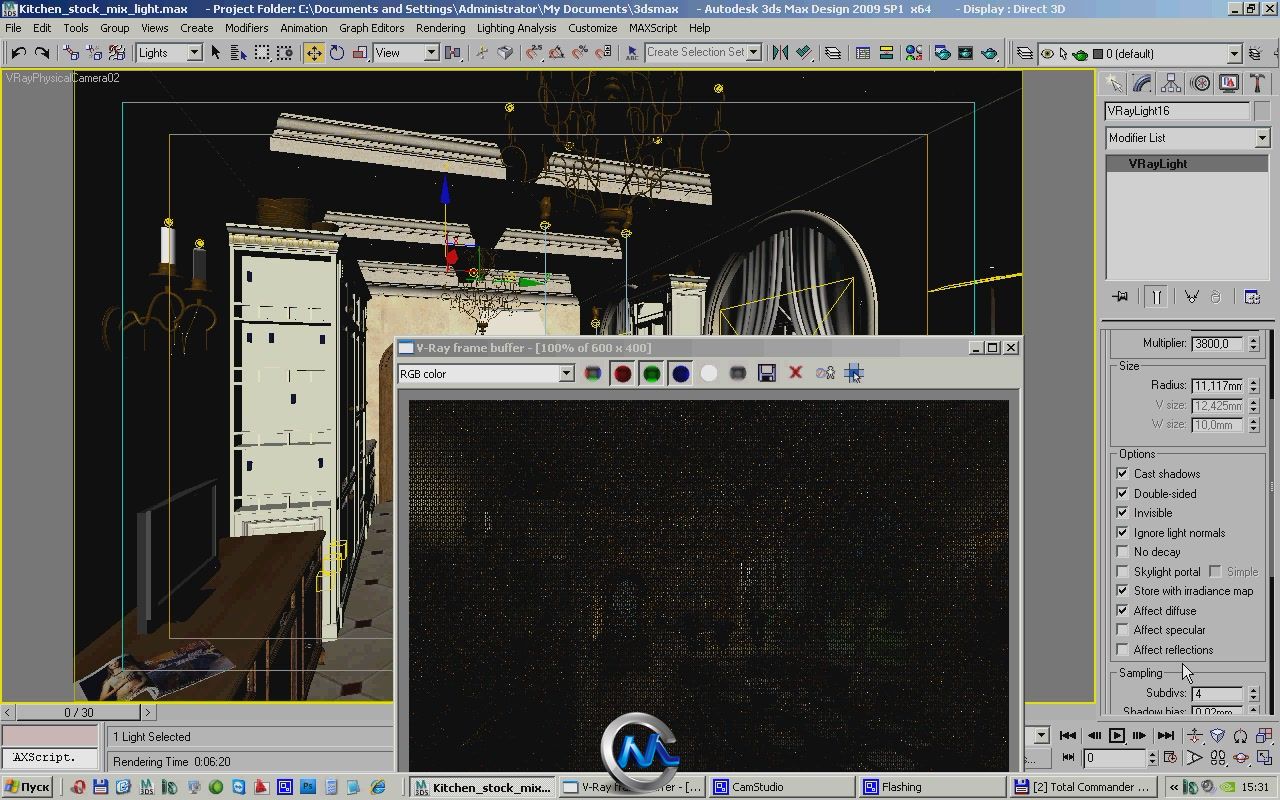Toggle the Cast shadows checkbox
Screen dimensions: 1280x800
1122,474
